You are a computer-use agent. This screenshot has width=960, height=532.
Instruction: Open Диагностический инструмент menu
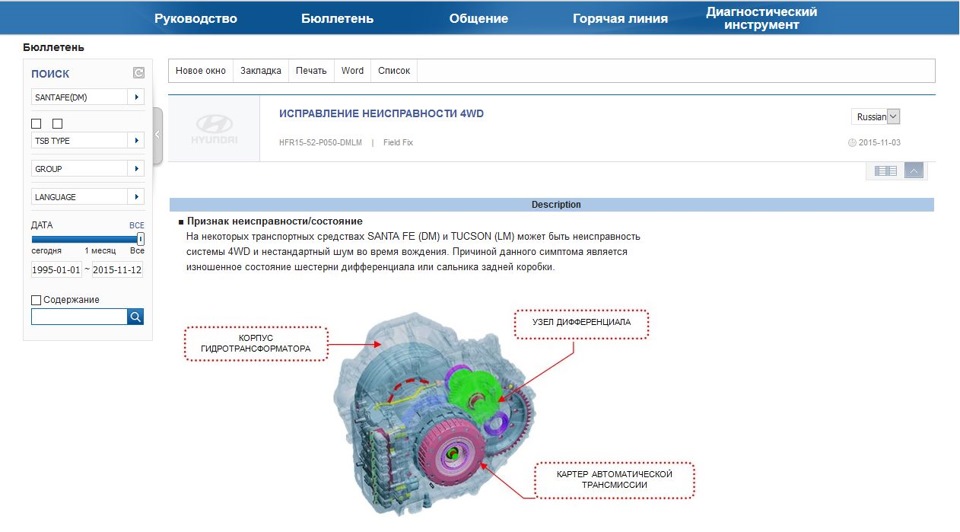point(761,18)
